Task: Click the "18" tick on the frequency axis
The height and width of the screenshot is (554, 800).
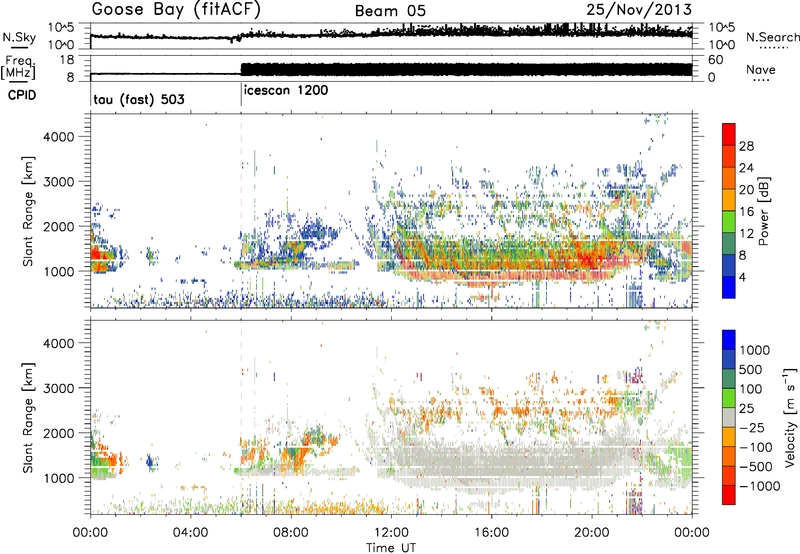Action: 66,60
